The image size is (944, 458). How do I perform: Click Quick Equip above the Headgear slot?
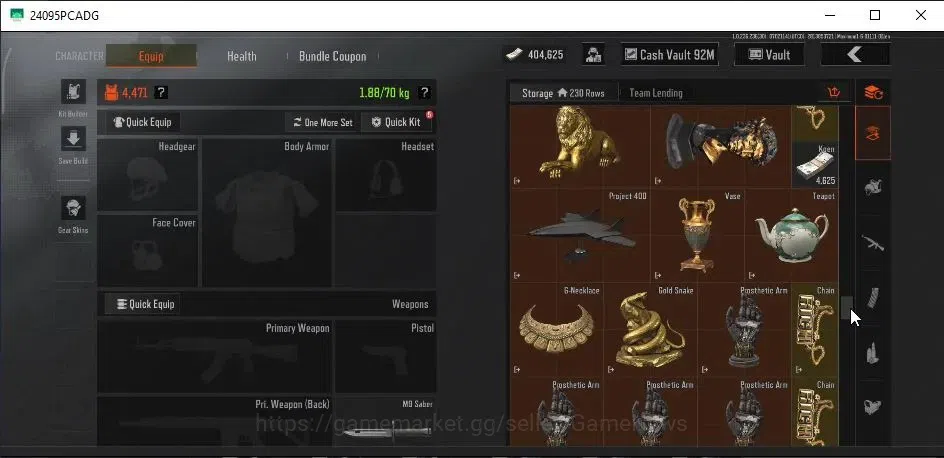pyautogui.click(x=143, y=122)
